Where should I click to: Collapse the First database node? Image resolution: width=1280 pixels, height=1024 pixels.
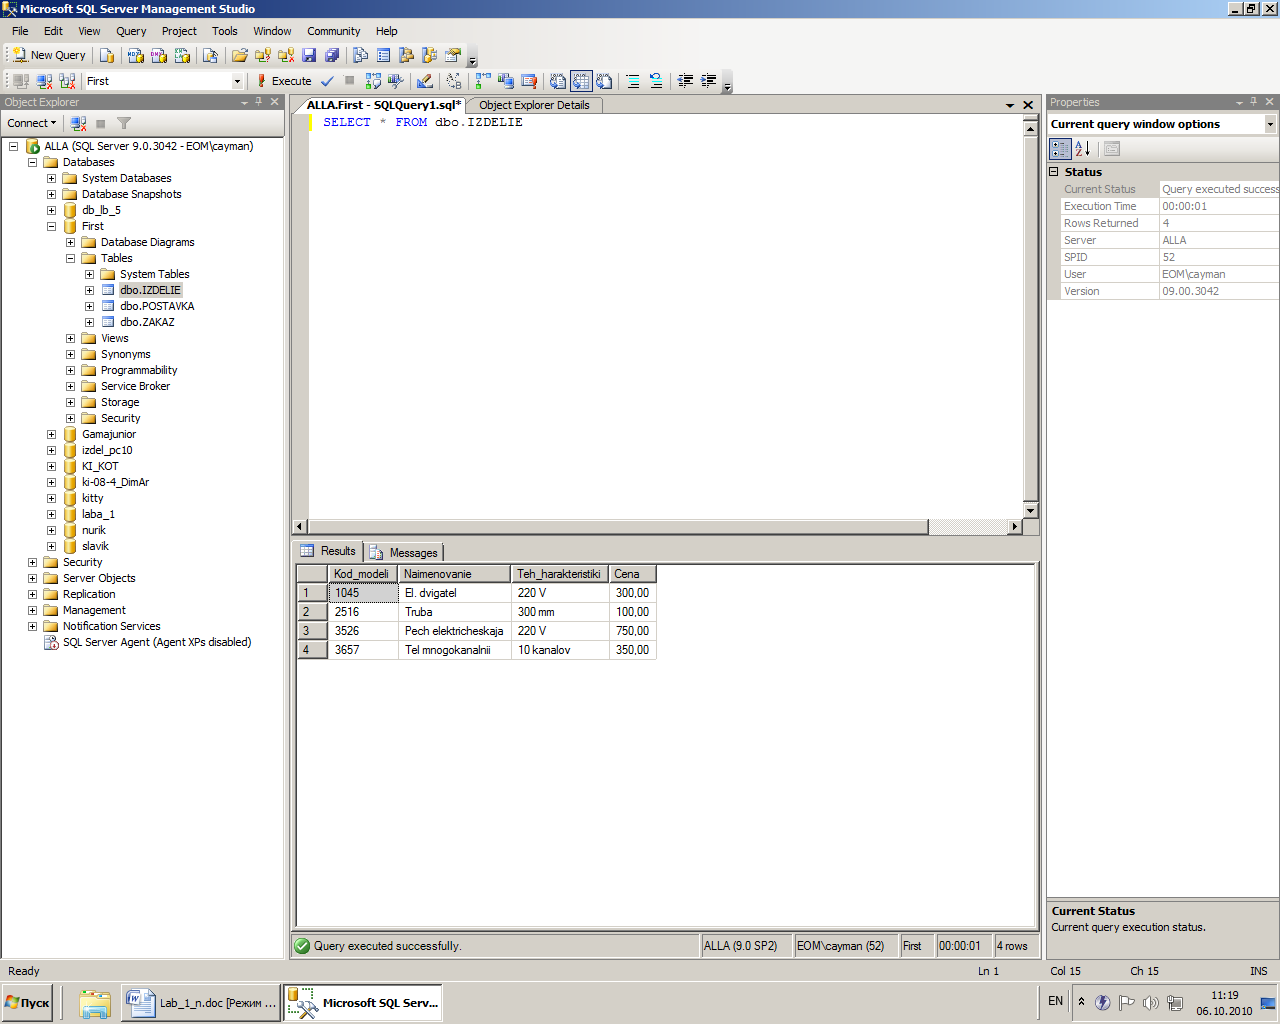point(51,226)
